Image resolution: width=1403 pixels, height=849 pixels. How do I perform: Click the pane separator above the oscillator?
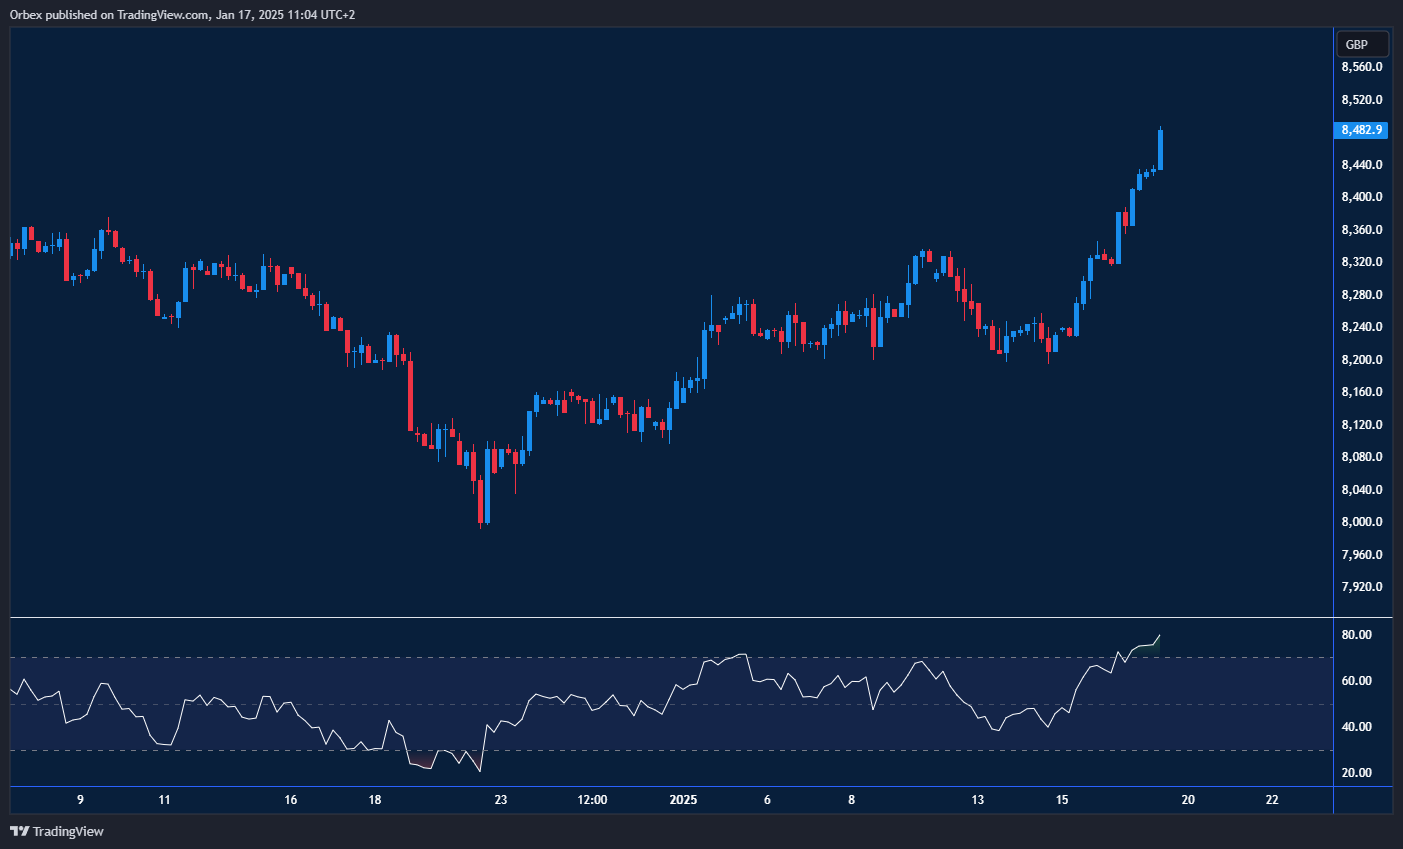(670, 618)
